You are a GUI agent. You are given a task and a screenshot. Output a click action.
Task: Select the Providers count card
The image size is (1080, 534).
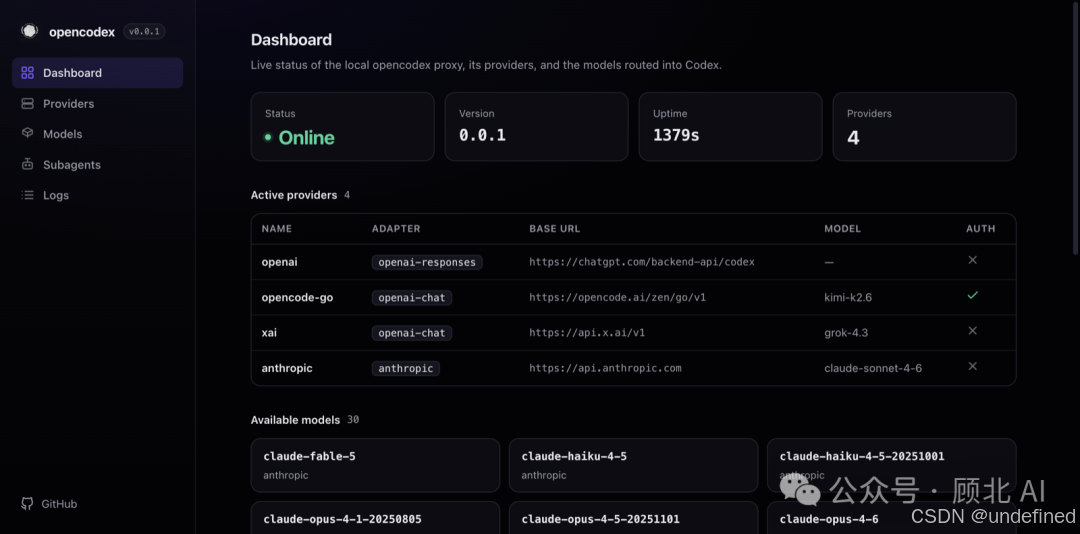[x=924, y=127]
